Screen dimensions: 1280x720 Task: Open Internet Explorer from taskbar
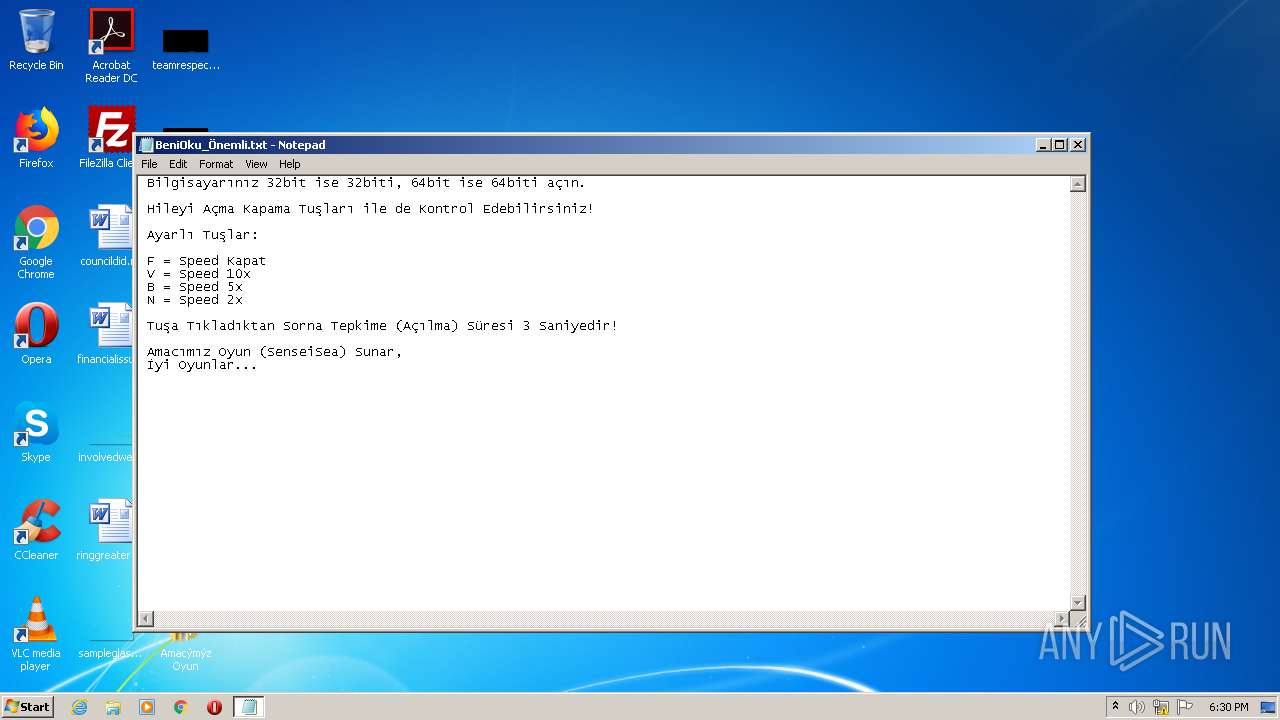point(79,707)
